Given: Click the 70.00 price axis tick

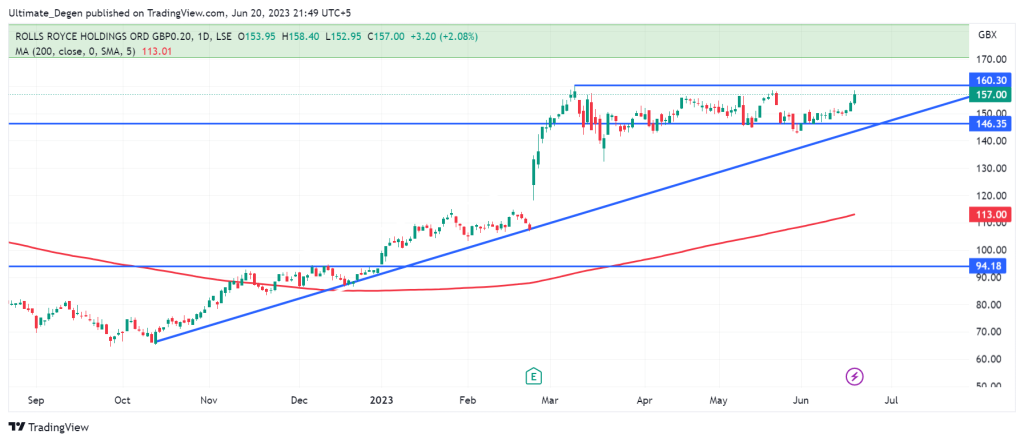Looking at the screenshot, I should point(991,332).
